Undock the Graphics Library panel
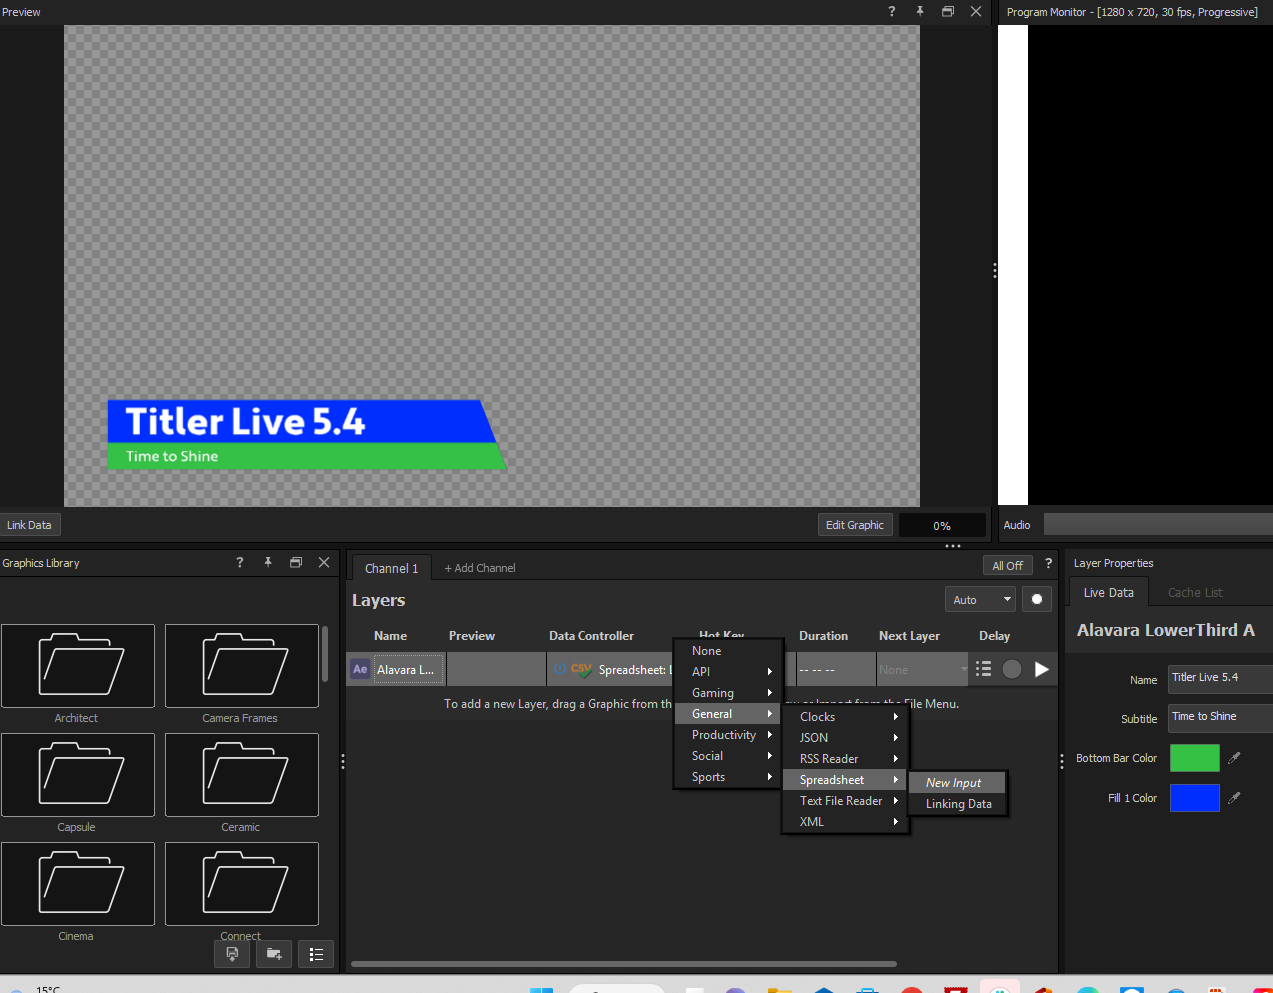This screenshot has height=993, width=1273. 296,563
